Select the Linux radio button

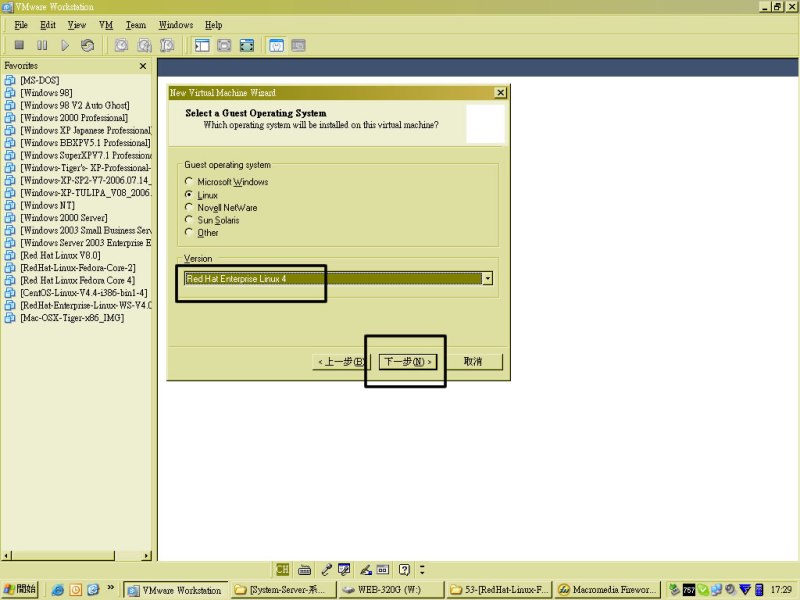point(189,194)
